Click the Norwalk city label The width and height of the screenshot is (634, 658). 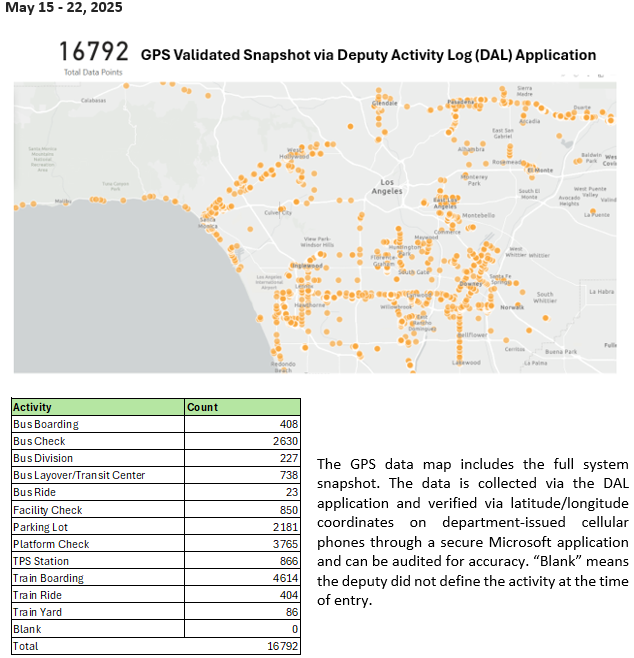(511, 306)
